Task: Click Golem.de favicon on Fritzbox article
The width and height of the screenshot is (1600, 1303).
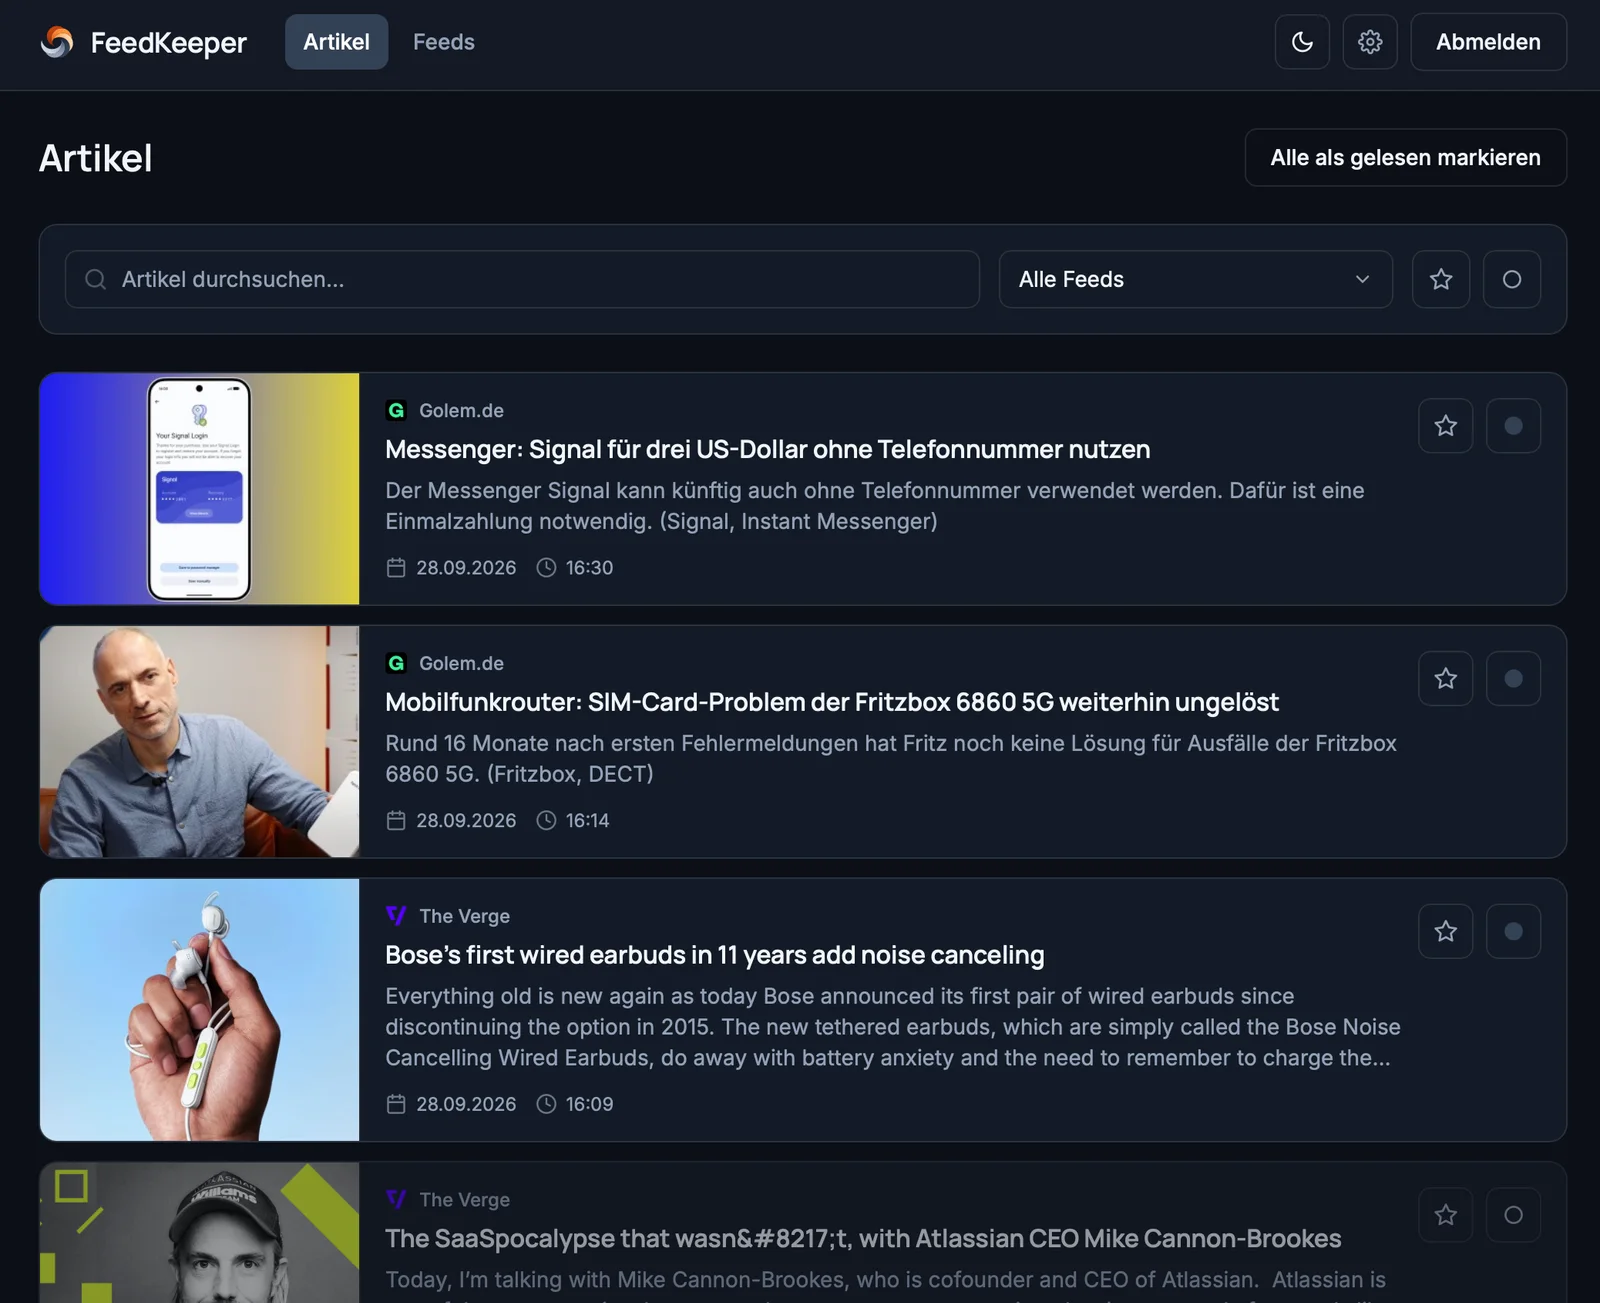Action: 396,663
